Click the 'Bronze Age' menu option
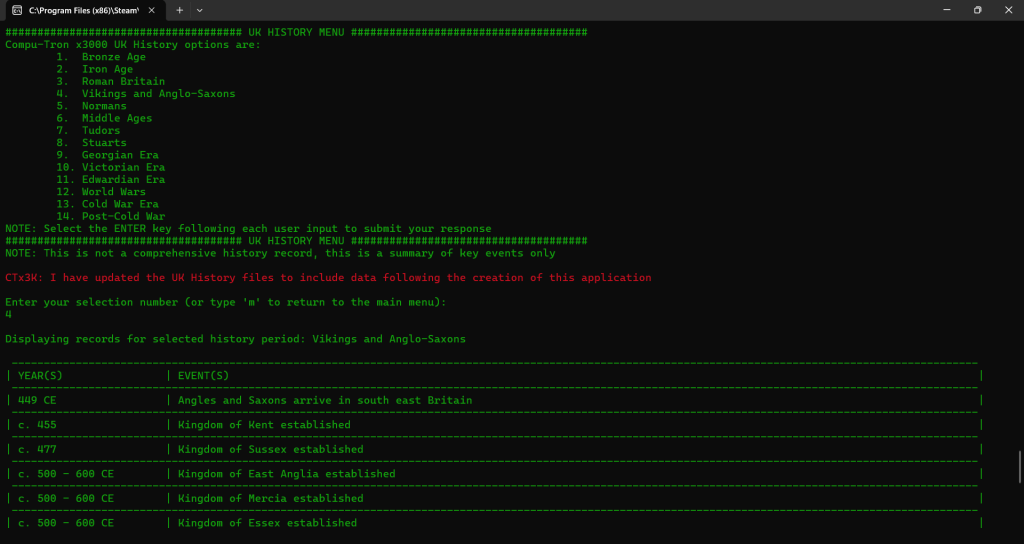This screenshot has width=1024, height=544. tap(113, 57)
